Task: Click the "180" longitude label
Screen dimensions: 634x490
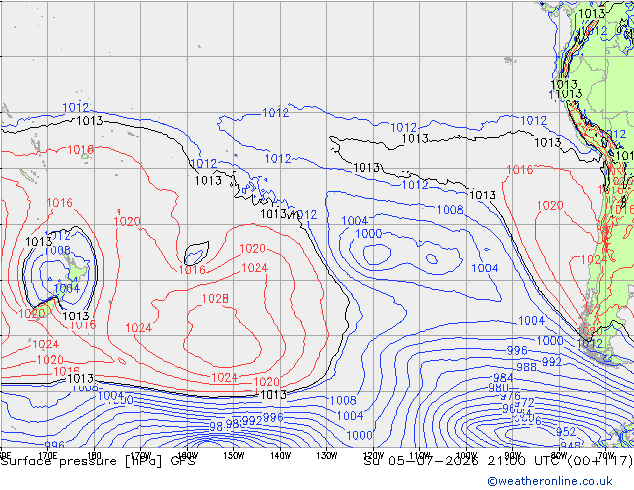Action: click(x=94, y=456)
